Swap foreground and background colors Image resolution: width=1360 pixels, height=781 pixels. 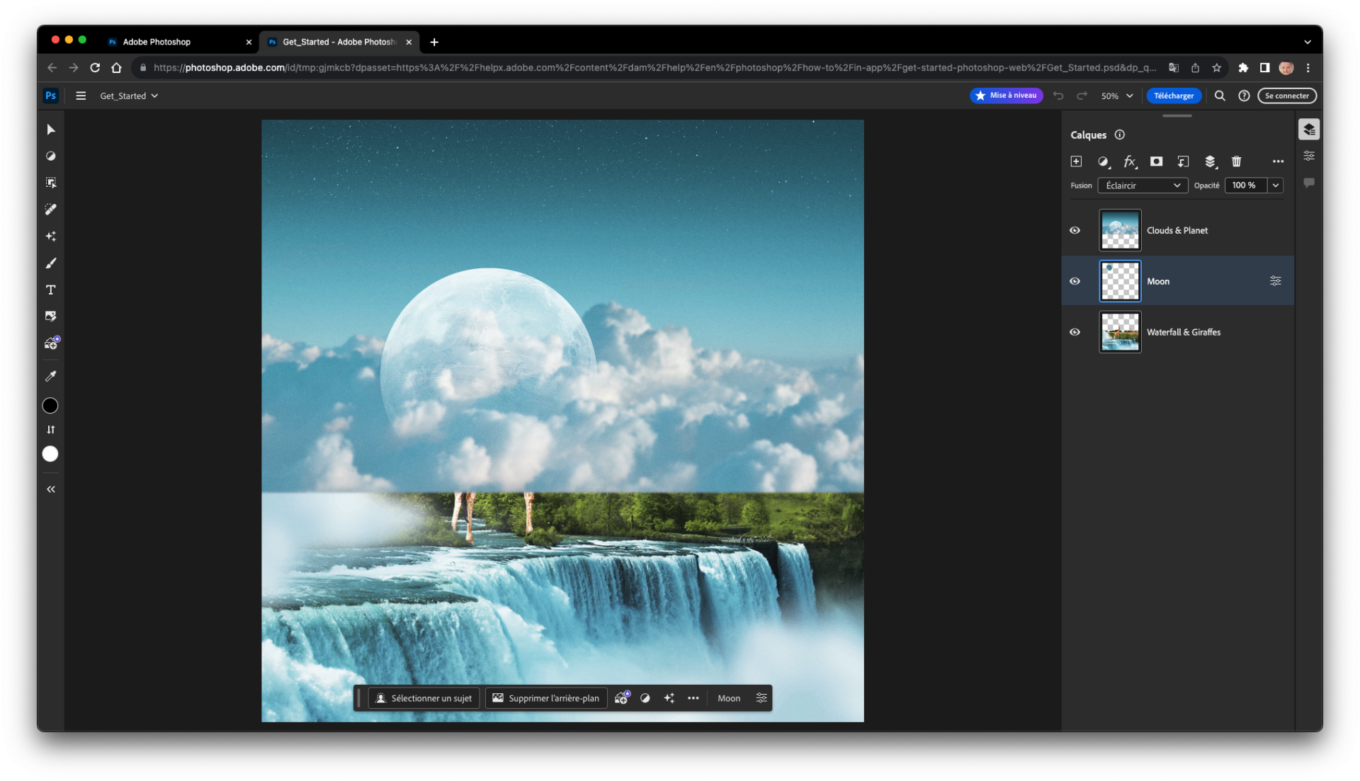[x=51, y=430]
